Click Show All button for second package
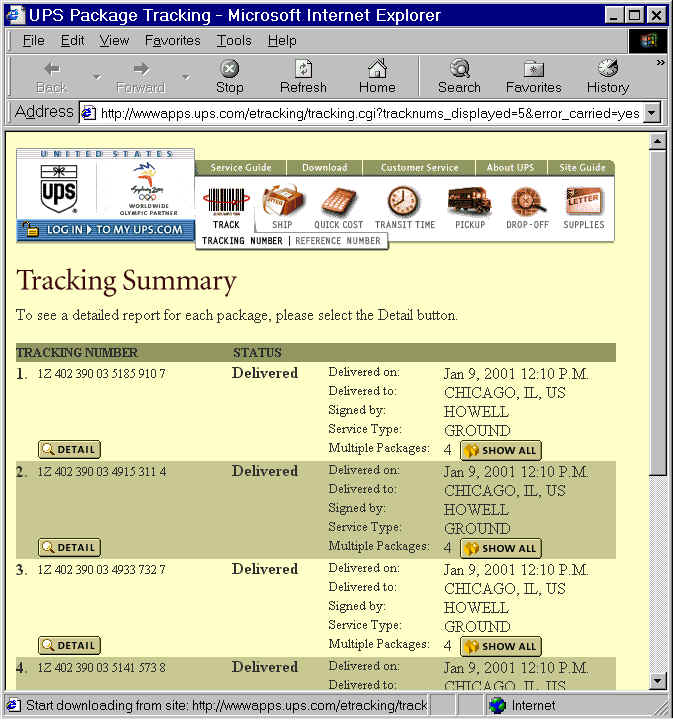673x720 pixels. [x=500, y=548]
